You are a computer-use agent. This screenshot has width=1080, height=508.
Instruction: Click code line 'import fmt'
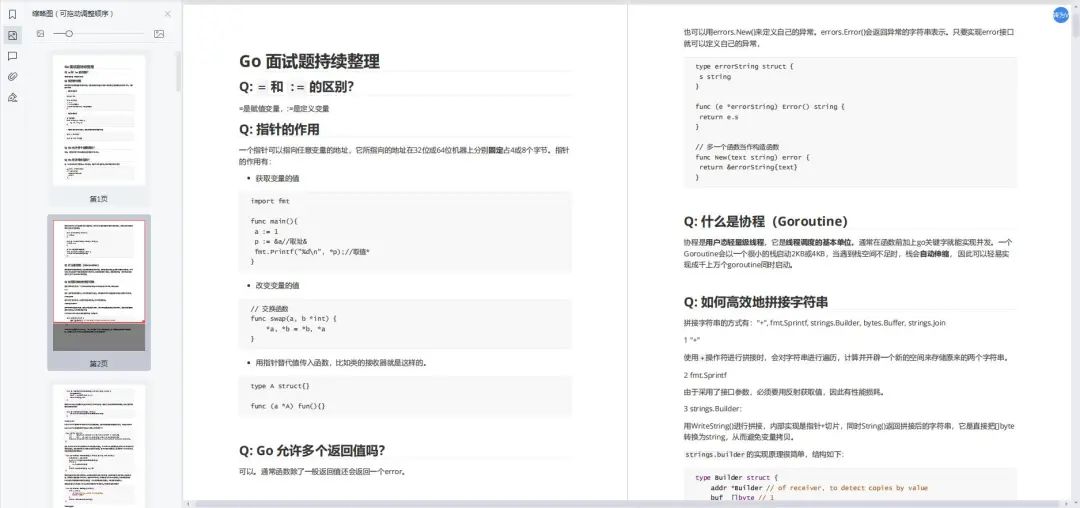pyautogui.click(x=270, y=201)
